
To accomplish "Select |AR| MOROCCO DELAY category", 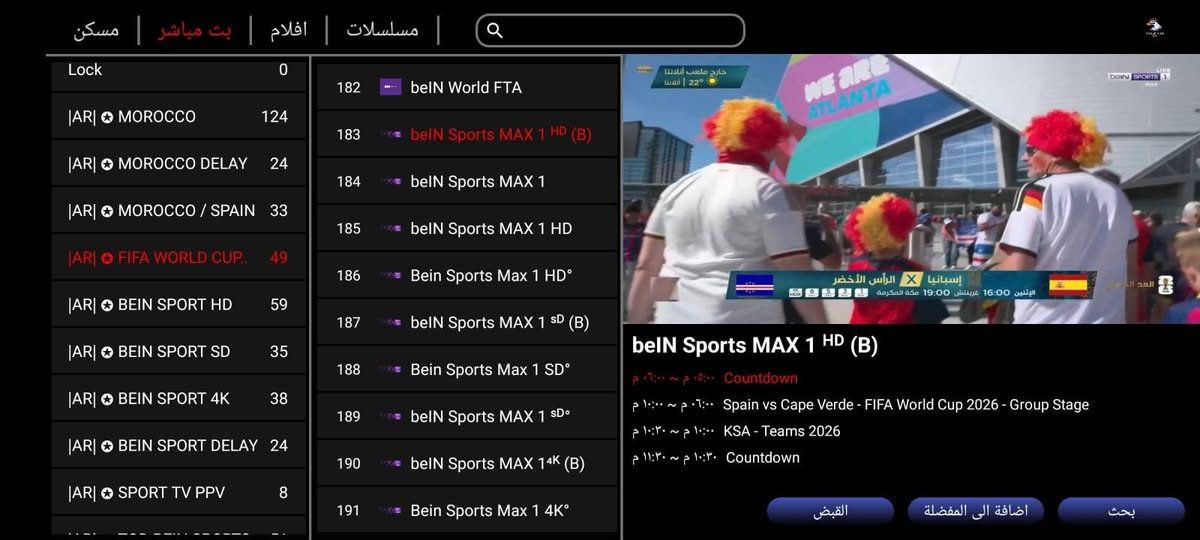I will pos(178,163).
